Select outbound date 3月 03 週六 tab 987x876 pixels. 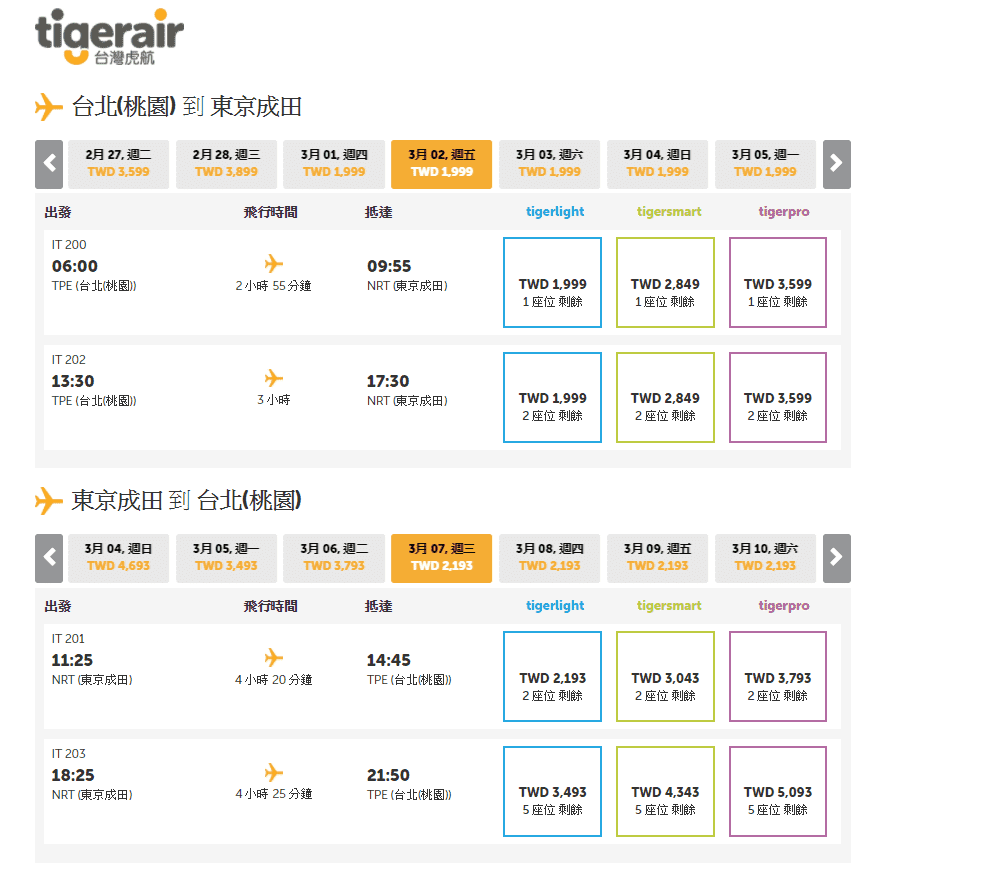pos(550,164)
